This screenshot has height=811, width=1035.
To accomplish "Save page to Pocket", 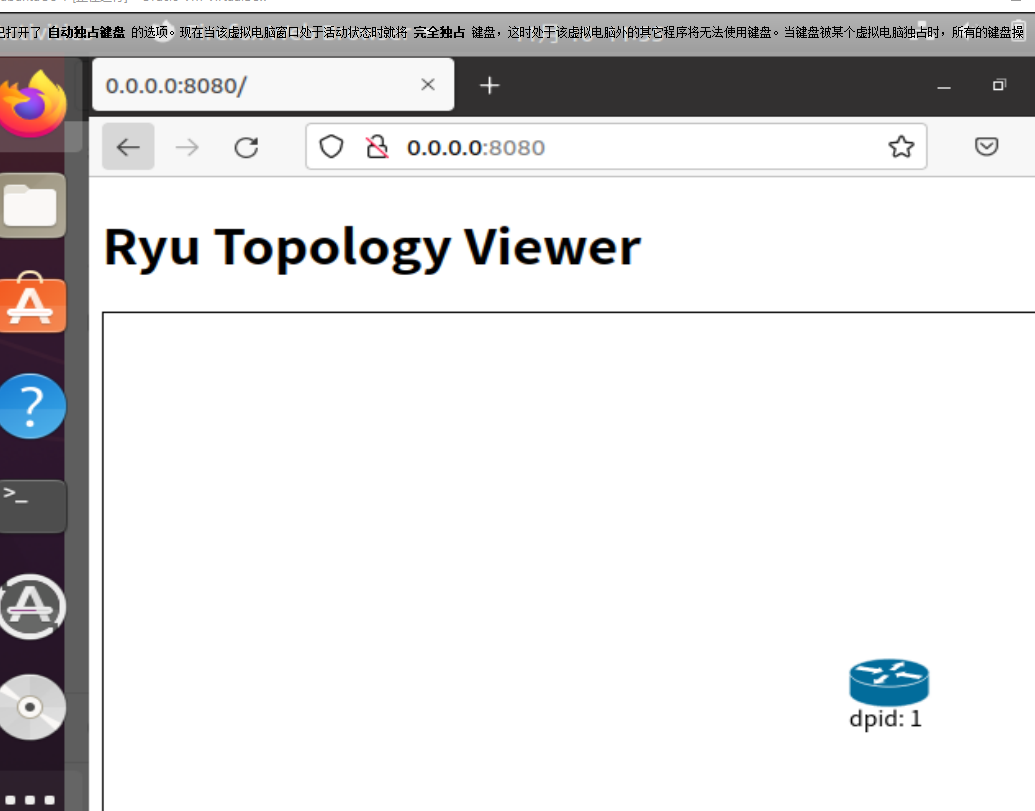I will [986, 146].
